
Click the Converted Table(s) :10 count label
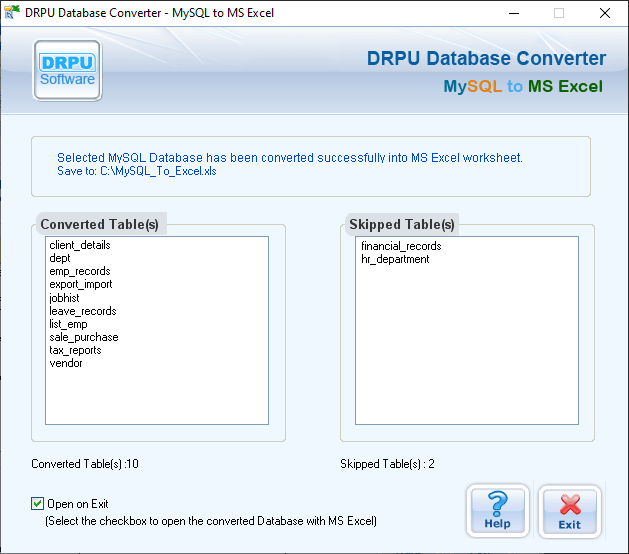click(85, 464)
